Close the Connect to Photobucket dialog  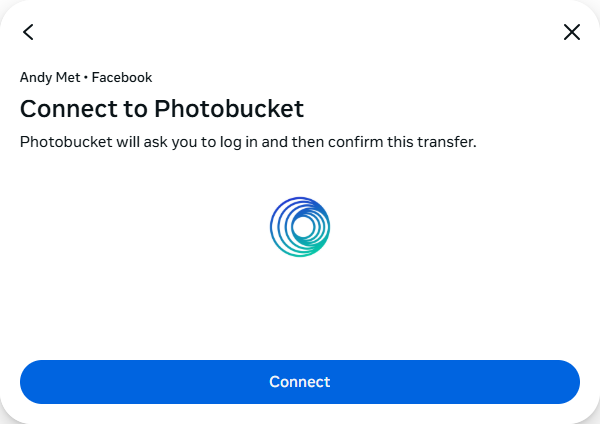coord(572,32)
